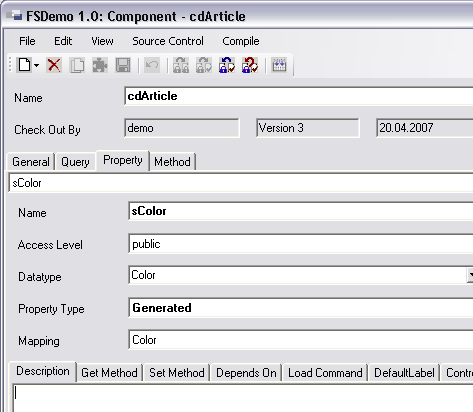This screenshot has width=473, height=412.
Task: Open the DefaultLabel sub-tab
Action: 404,373
